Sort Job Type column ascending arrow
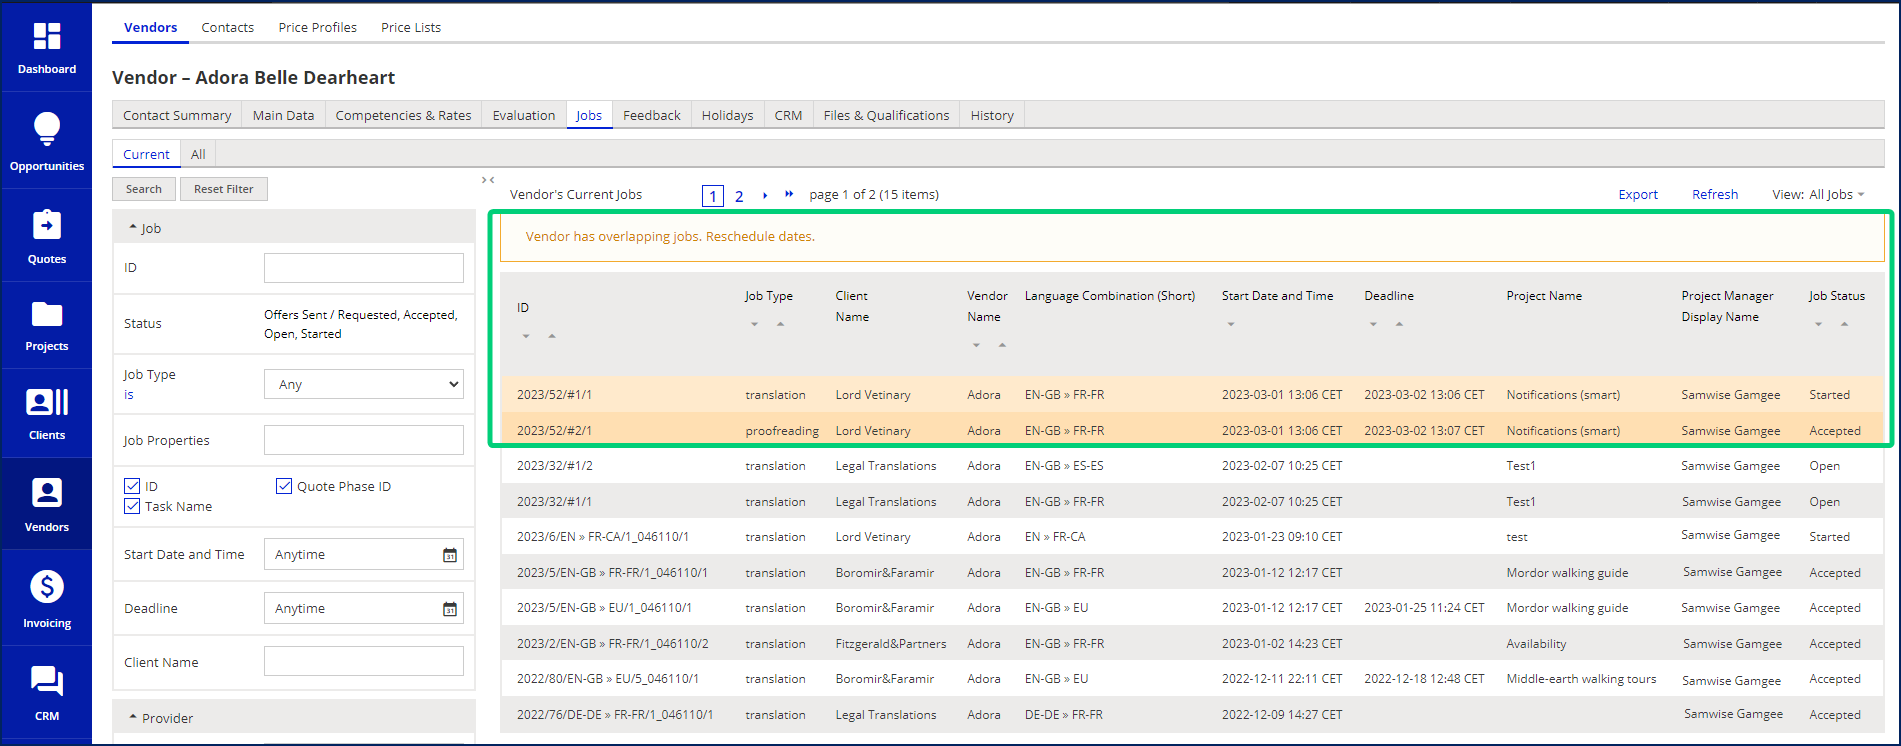This screenshot has width=1901, height=746. click(780, 324)
